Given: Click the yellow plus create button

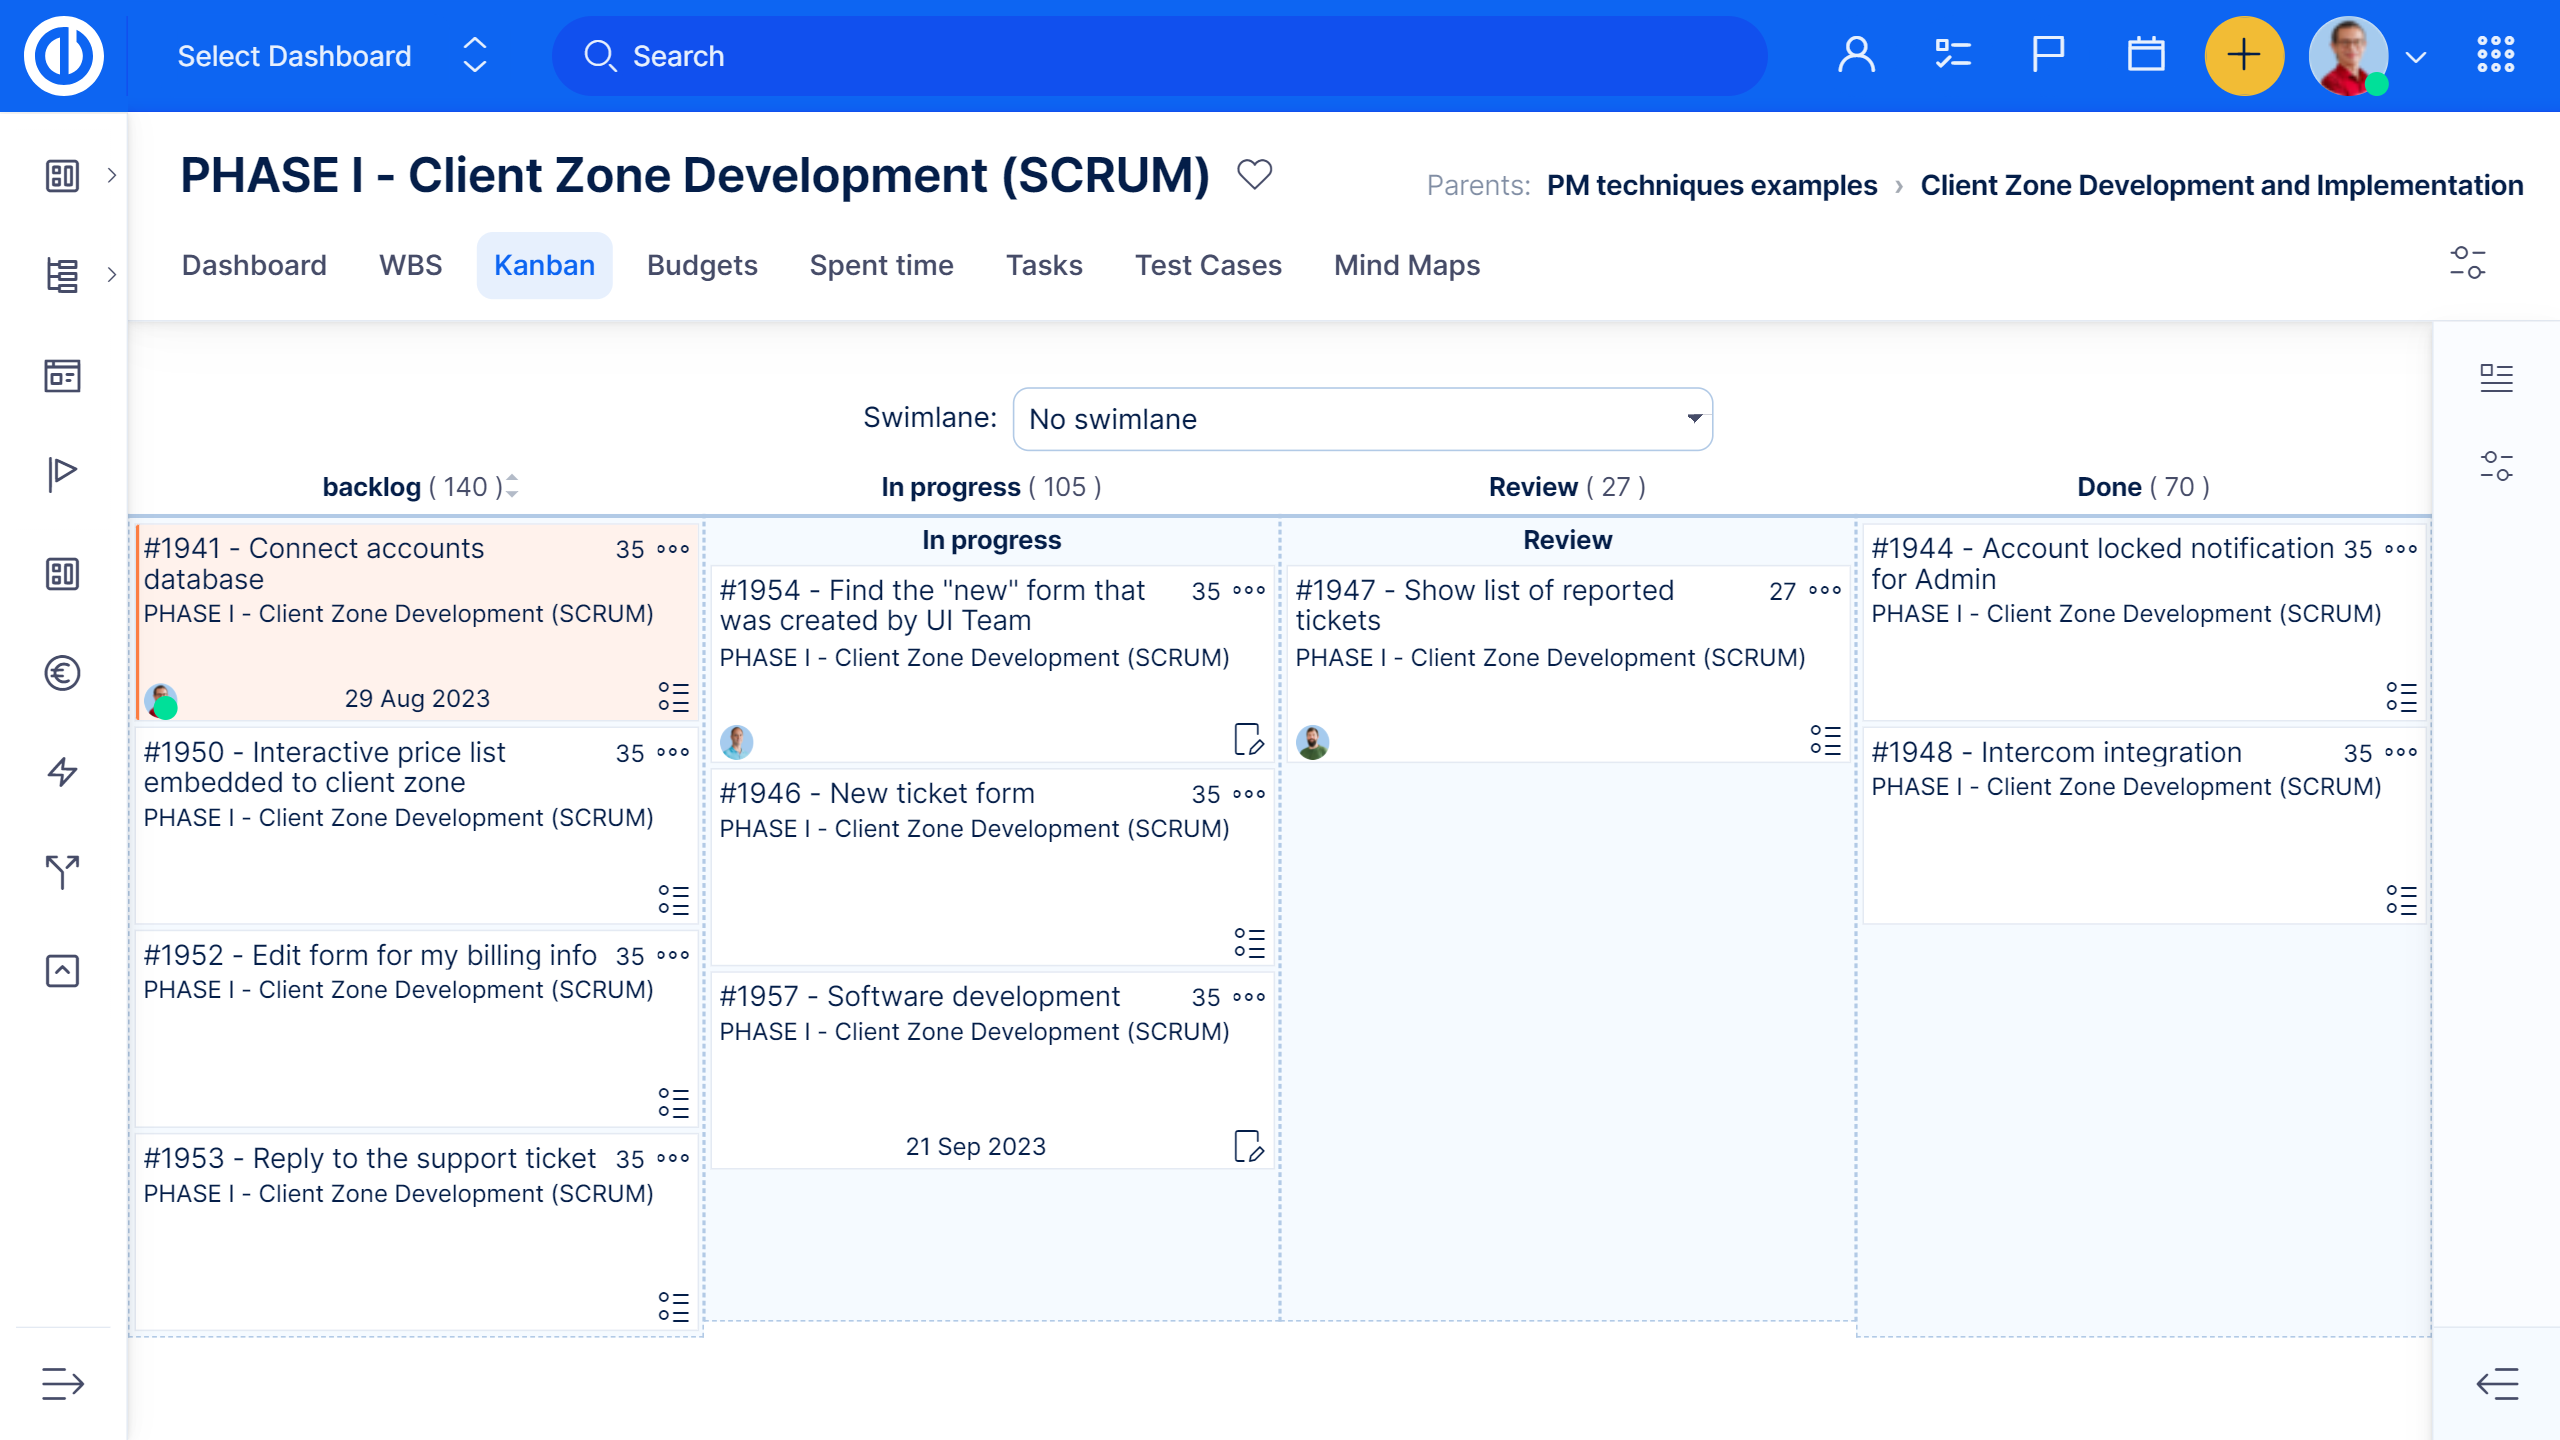Looking at the screenshot, I should pyautogui.click(x=2243, y=56).
